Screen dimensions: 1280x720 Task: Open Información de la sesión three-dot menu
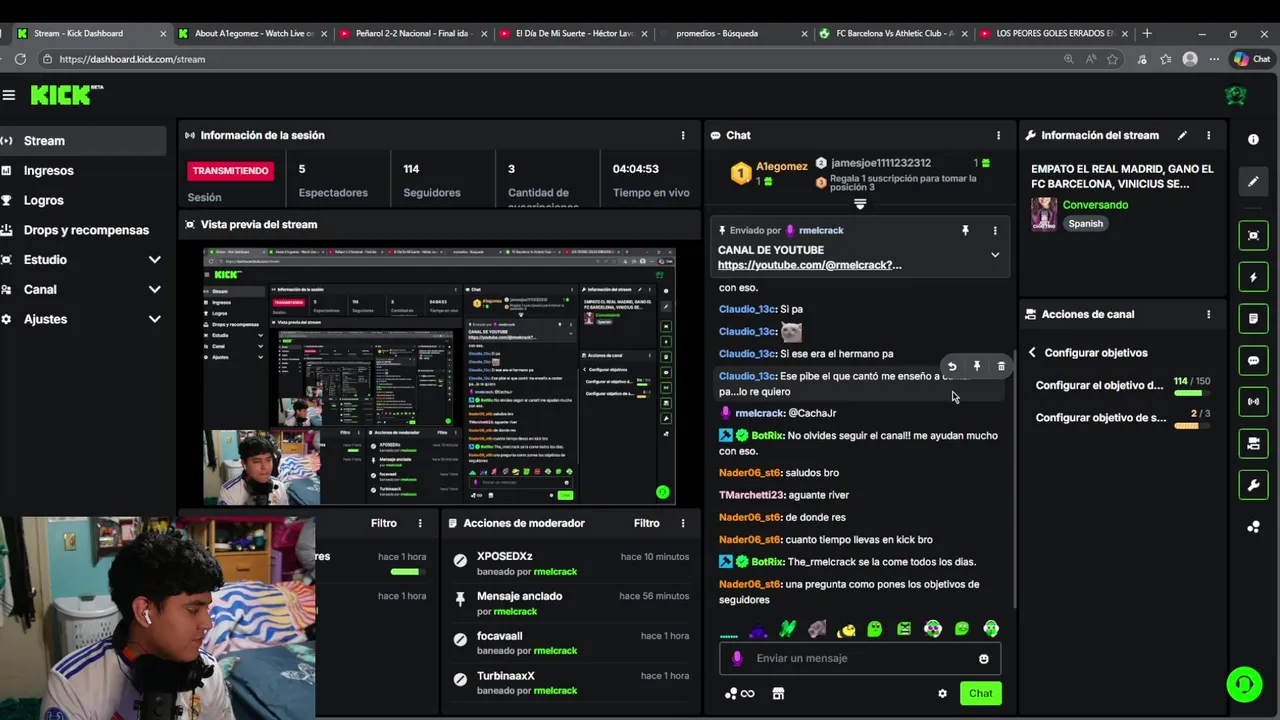tap(683, 135)
